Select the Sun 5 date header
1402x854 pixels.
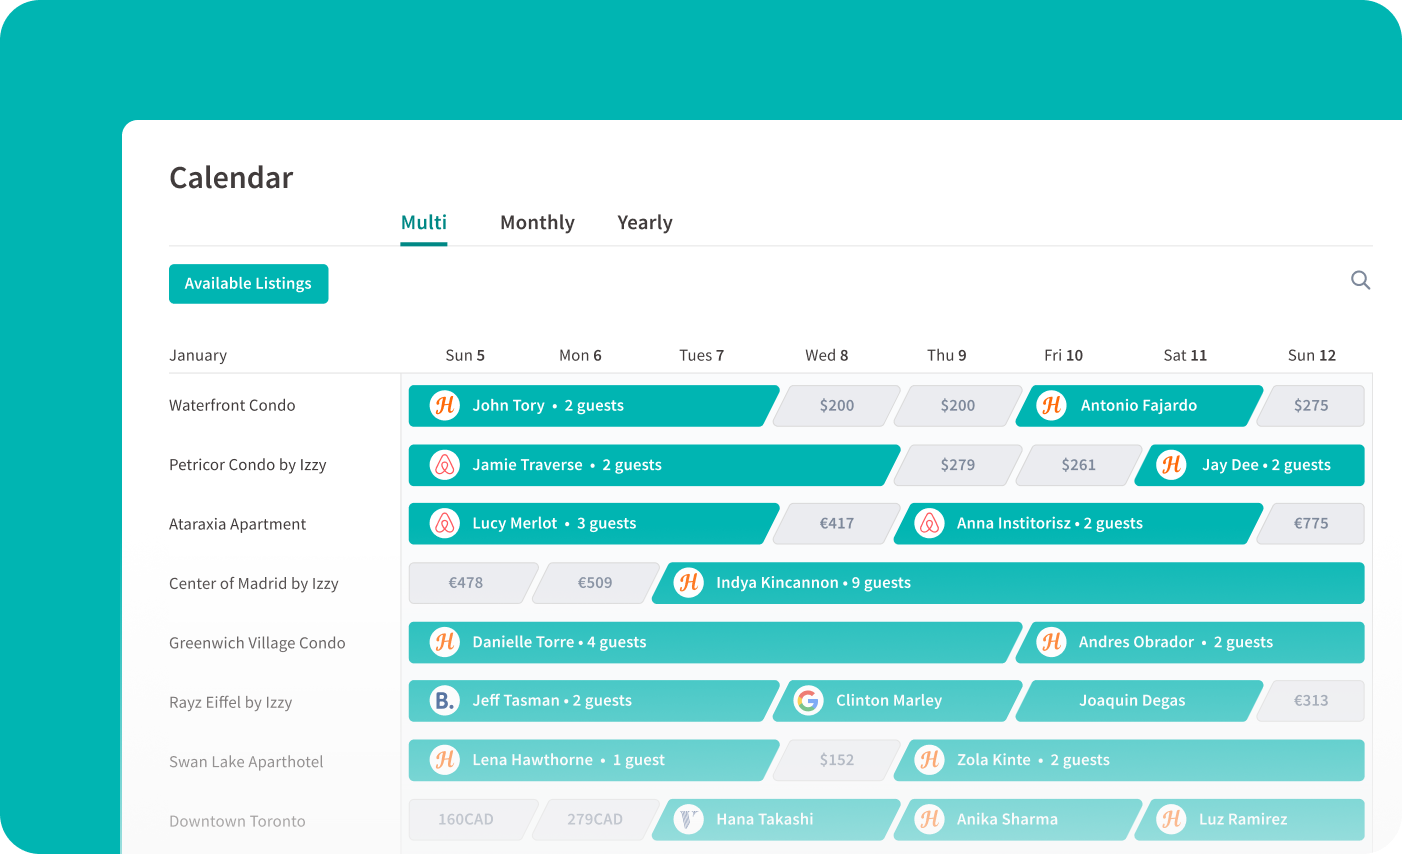coord(465,355)
